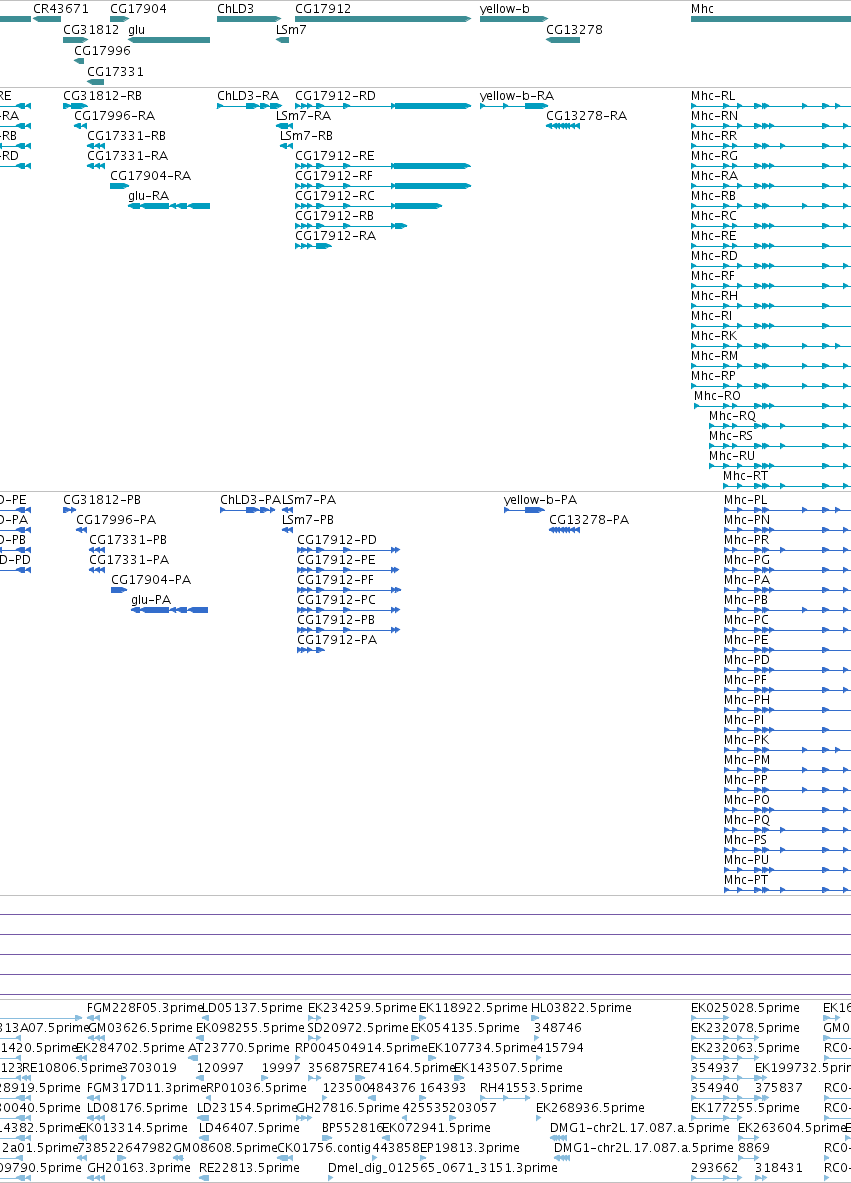Image resolution: width=851 pixels, height=1183 pixels.
Task: Click transcript CG17912-RA label
Action: click(335, 235)
